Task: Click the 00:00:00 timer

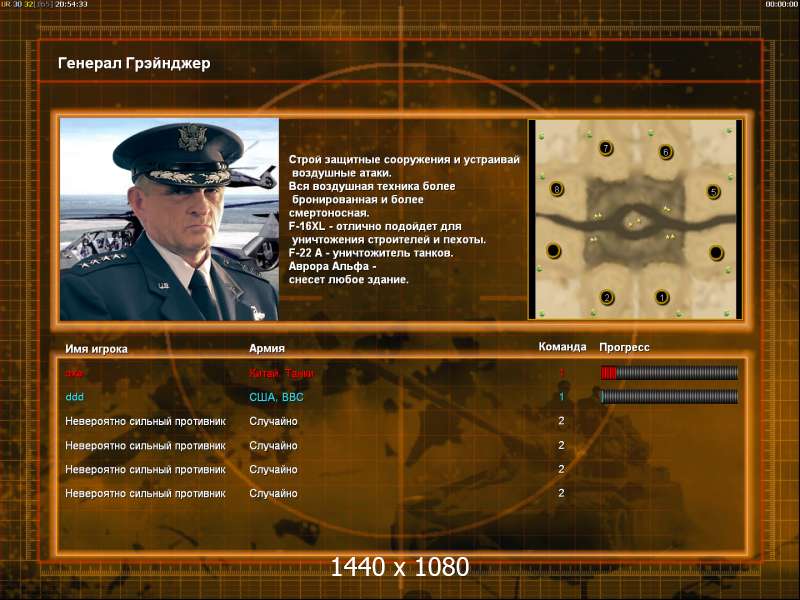Action: 781,4
